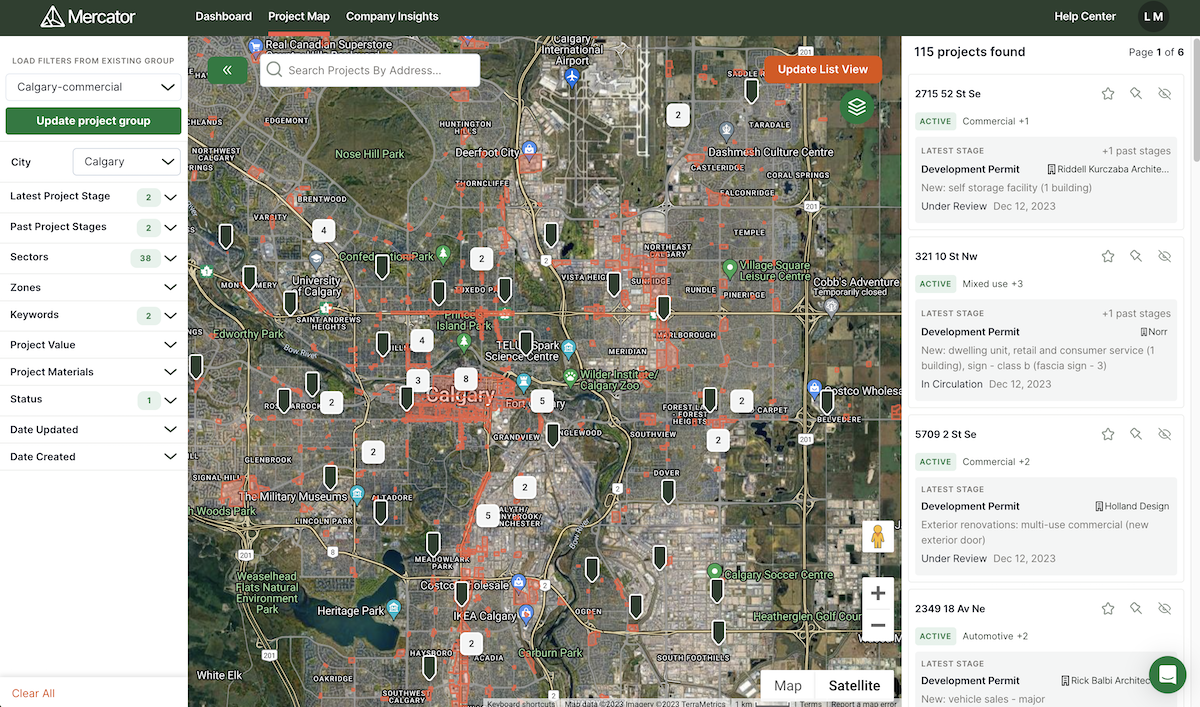Image resolution: width=1200 pixels, height=707 pixels.
Task: Hide the 2715 52 St Se project
Action: (1164, 94)
